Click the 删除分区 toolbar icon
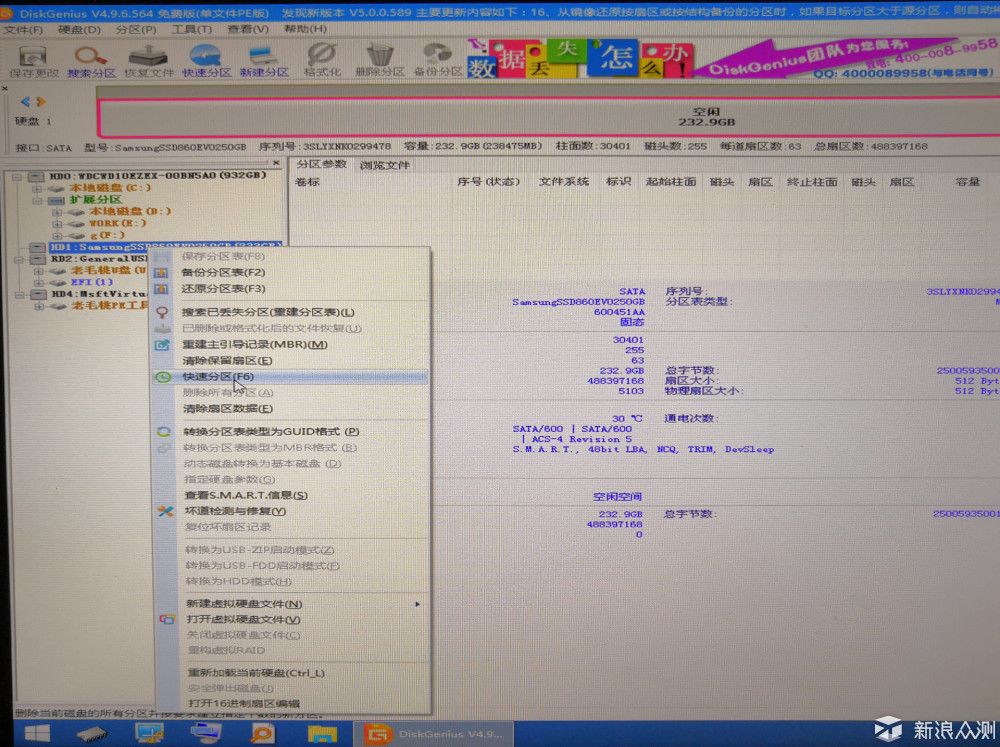The image size is (1000, 747). pos(380,61)
